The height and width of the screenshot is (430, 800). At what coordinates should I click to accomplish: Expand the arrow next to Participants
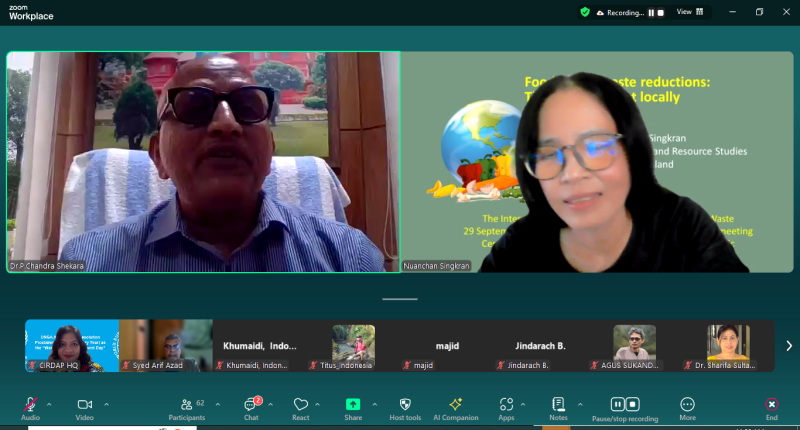(218, 404)
